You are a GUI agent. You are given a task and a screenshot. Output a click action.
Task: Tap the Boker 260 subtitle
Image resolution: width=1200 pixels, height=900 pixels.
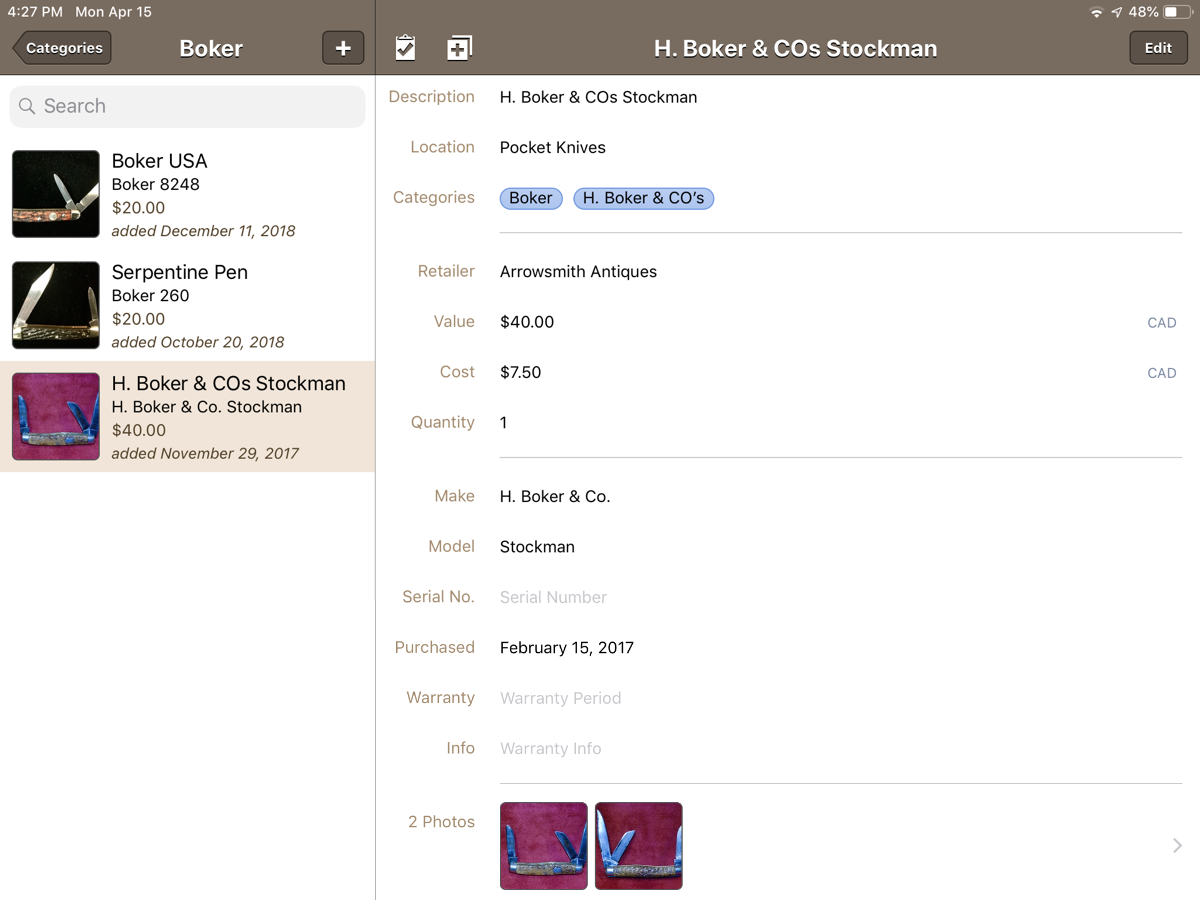coord(150,295)
